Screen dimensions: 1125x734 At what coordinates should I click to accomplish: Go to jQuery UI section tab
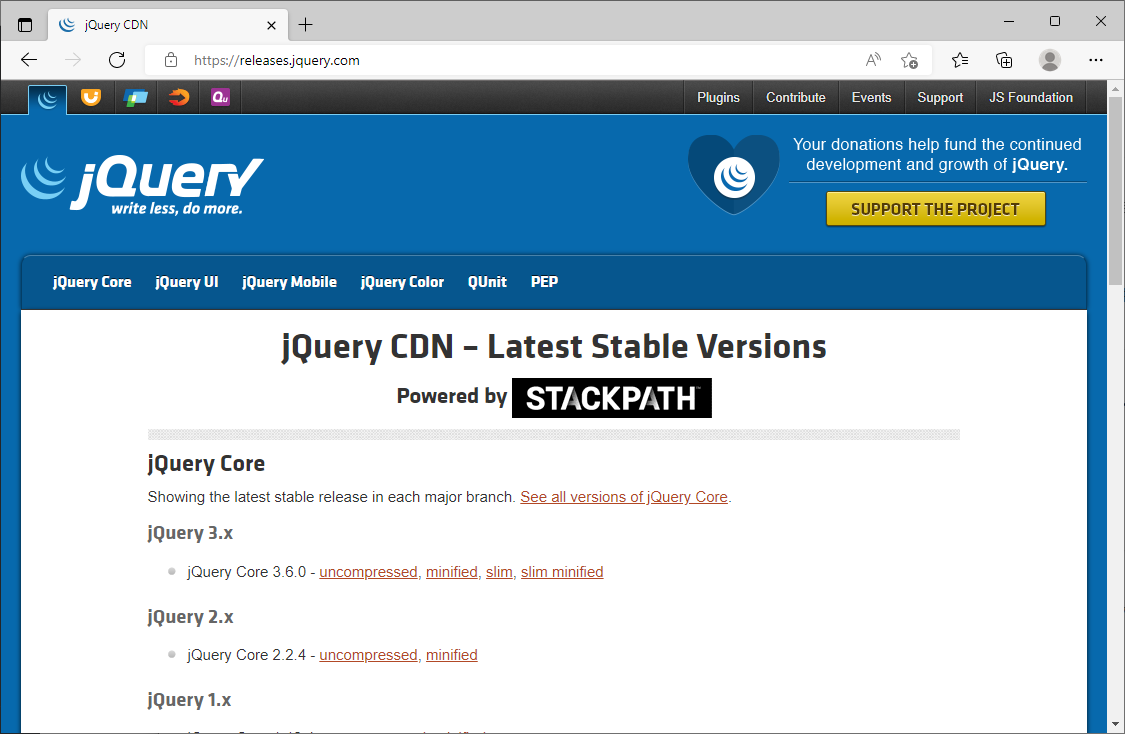coord(187,282)
